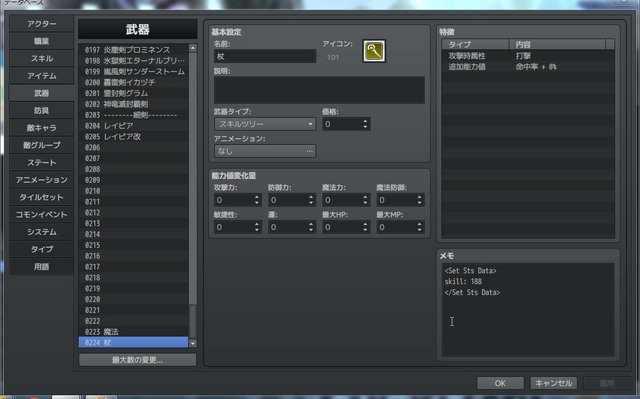This screenshot has width=640, height=399.
Task: Open the 用語 tab
Action: point(42,266)
